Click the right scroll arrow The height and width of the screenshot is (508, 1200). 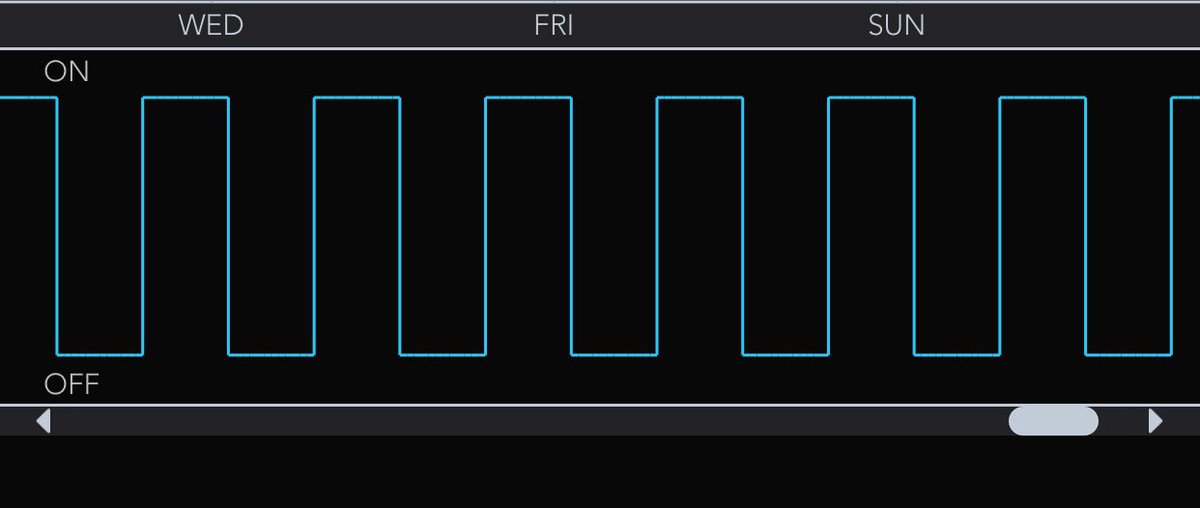click(x=1156, y=421)
